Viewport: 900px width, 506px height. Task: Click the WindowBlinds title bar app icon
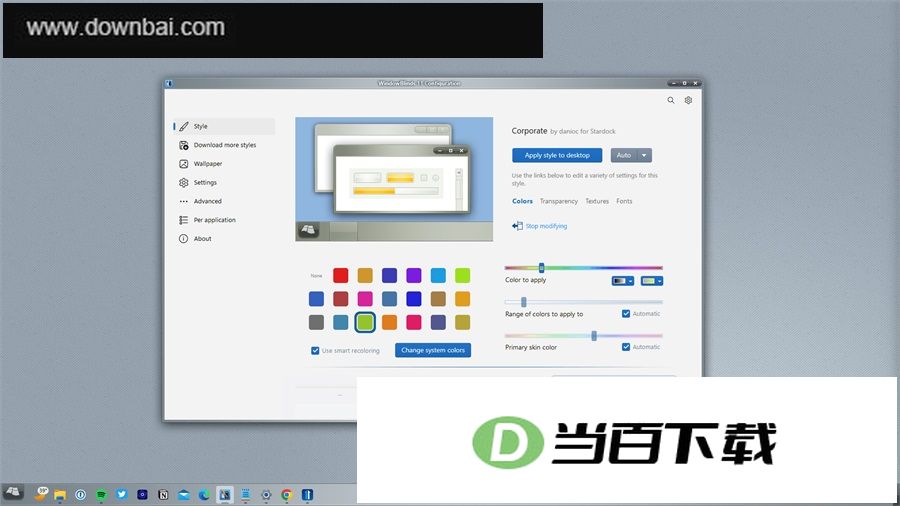coord(169,83)
